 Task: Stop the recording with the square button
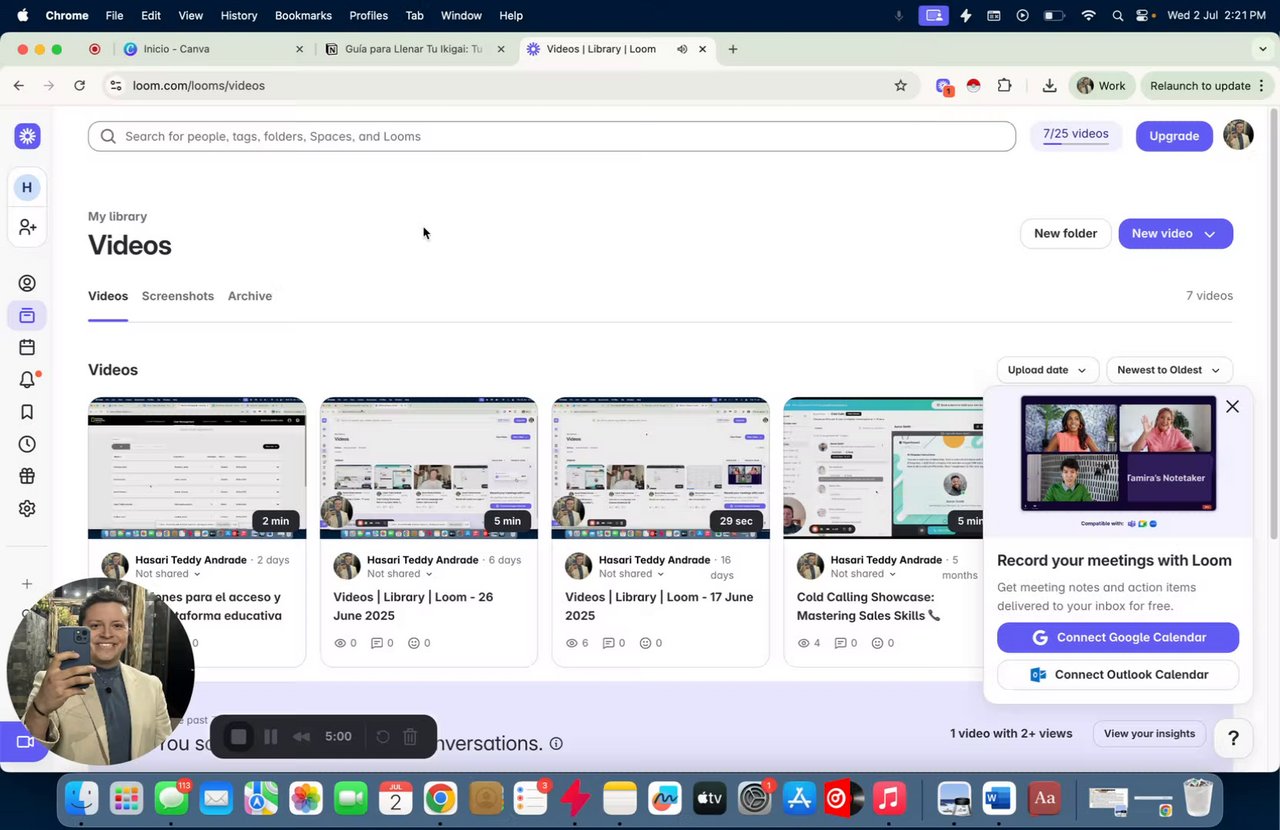click(x=238, y=737)
